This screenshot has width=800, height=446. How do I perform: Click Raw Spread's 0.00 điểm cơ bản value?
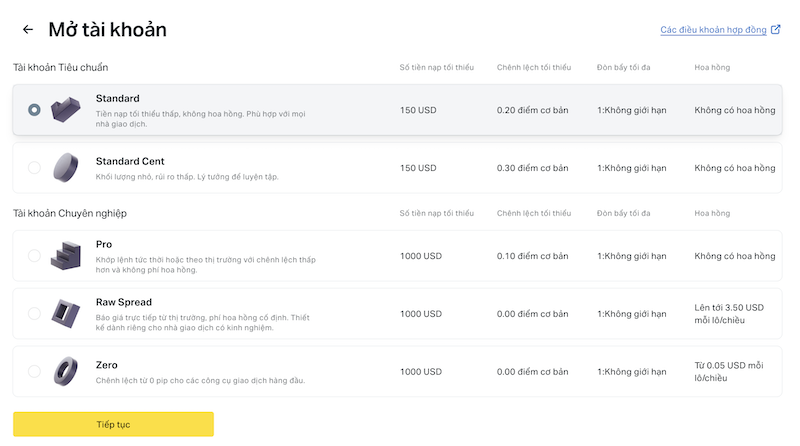pyautogui.click(x=533, y=314)
